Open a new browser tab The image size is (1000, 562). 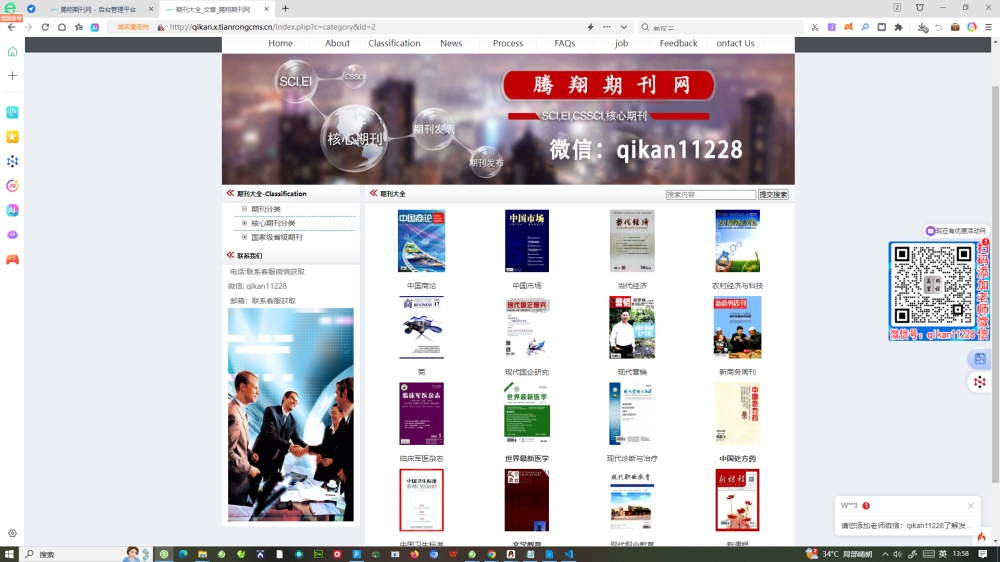click(285, 8)
